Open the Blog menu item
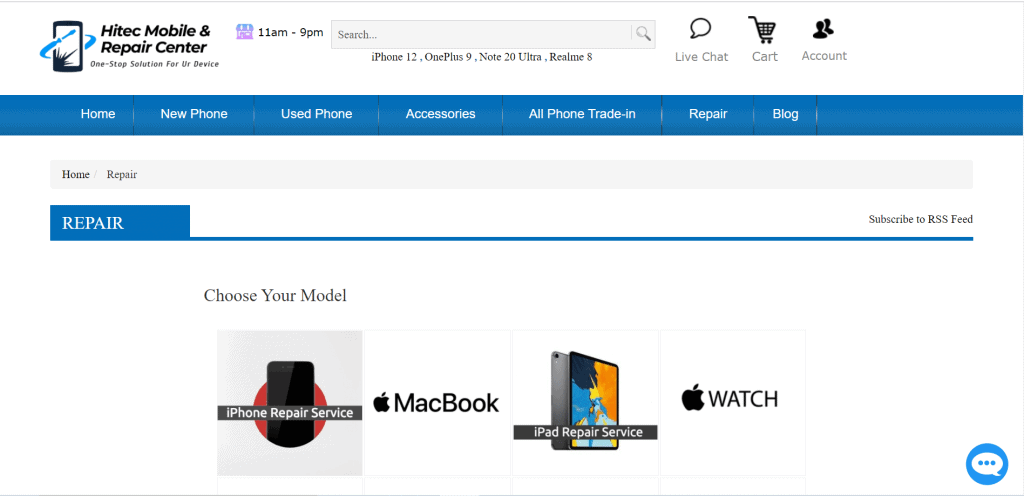 (786, 114)
